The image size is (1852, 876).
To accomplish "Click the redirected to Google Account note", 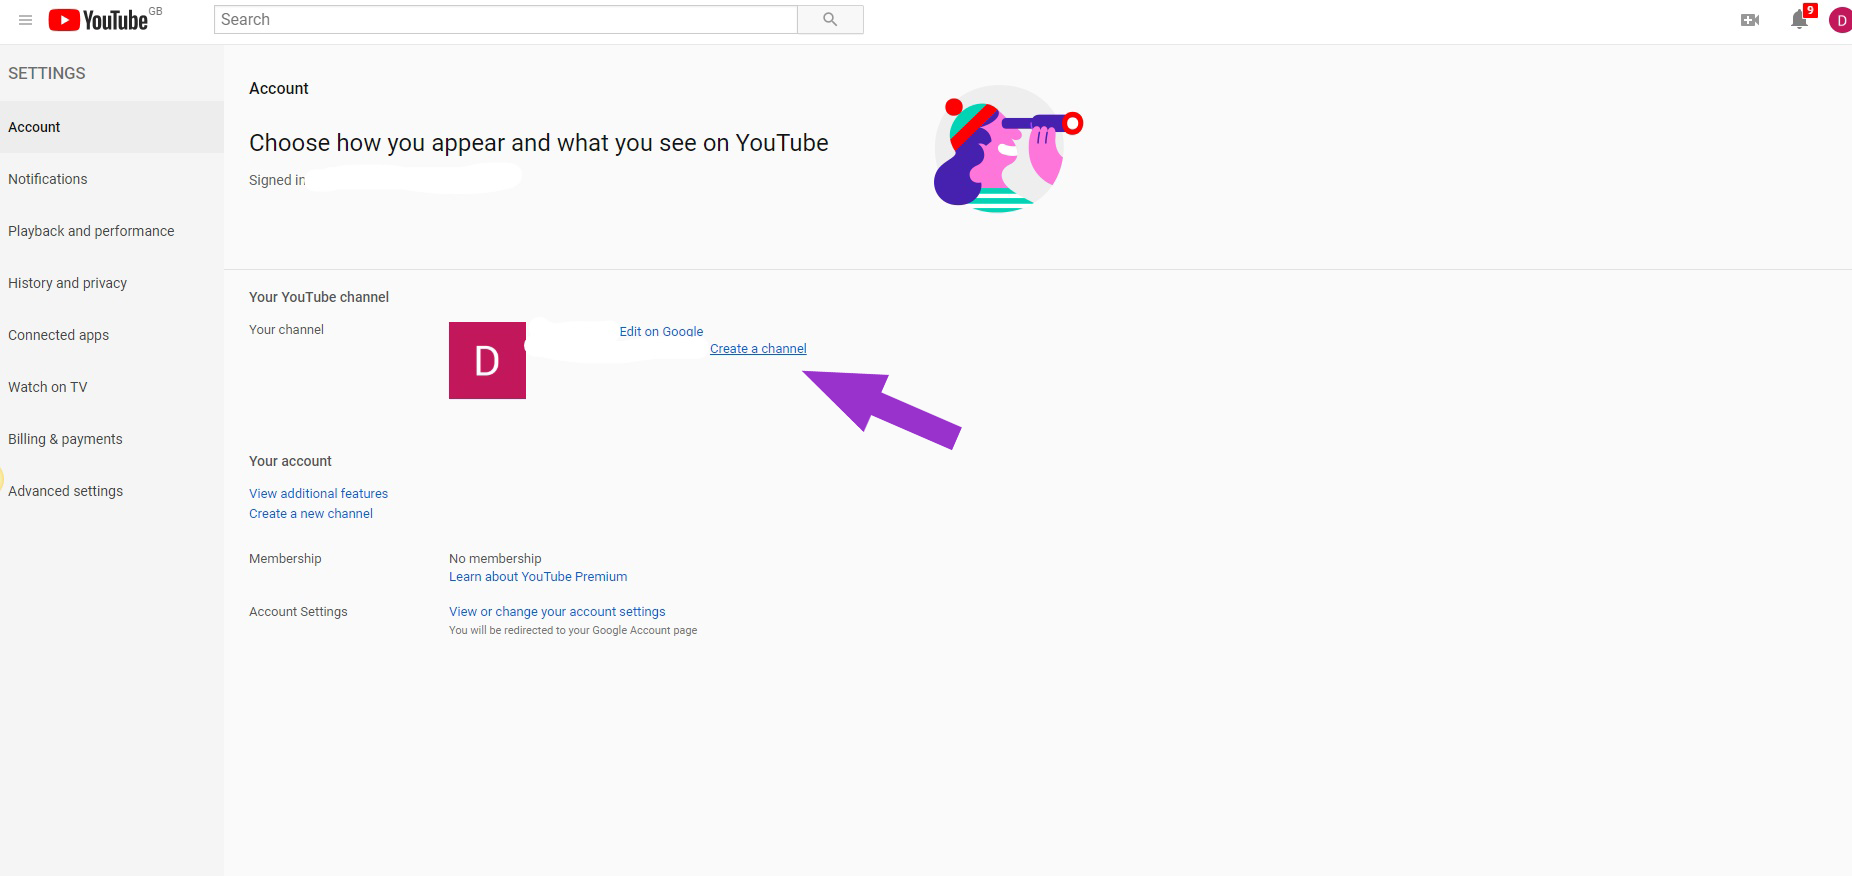I will coord(573,630).
